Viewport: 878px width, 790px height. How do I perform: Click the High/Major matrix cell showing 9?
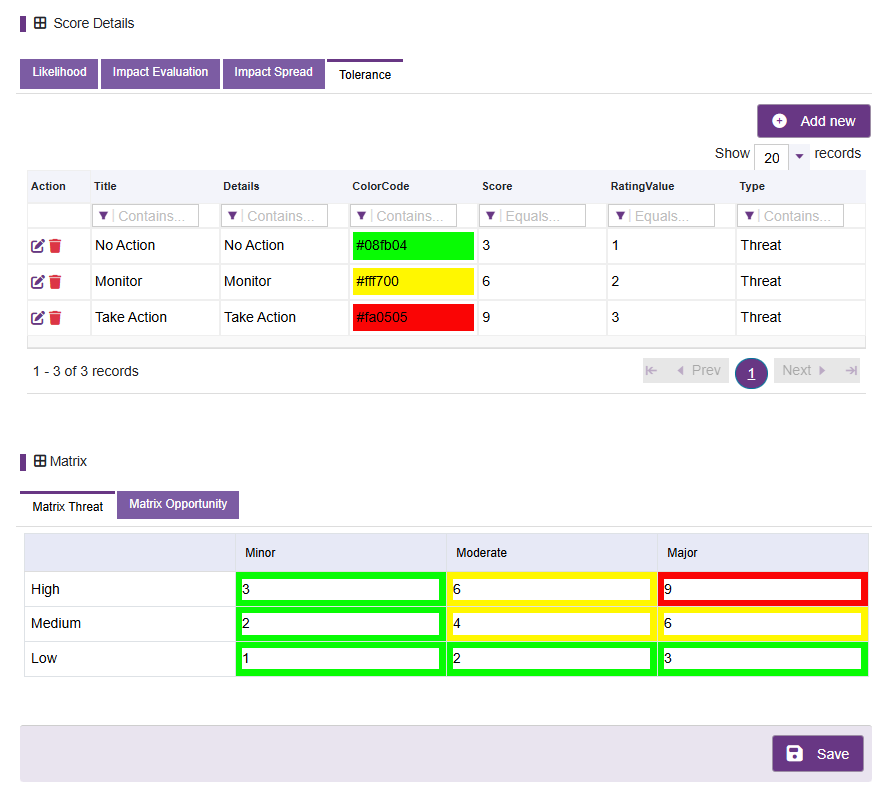tap(762, 589)
